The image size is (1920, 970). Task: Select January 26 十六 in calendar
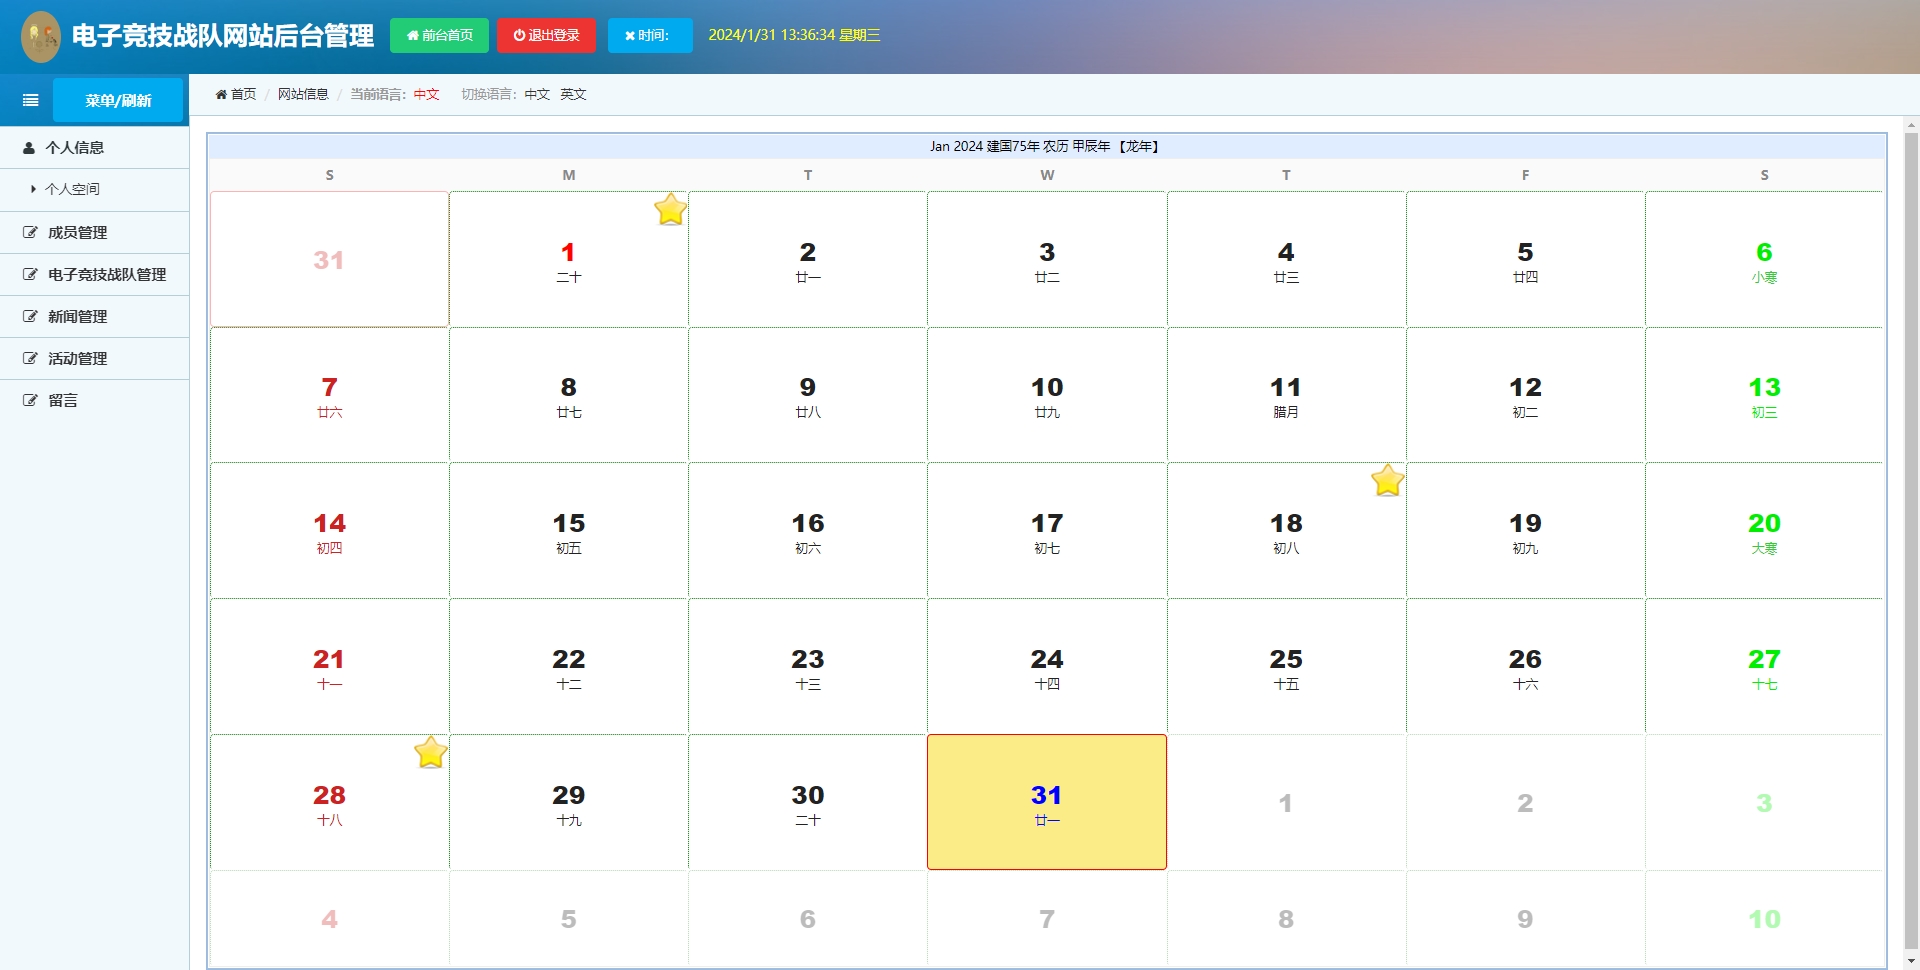[x=1525, y=666]
